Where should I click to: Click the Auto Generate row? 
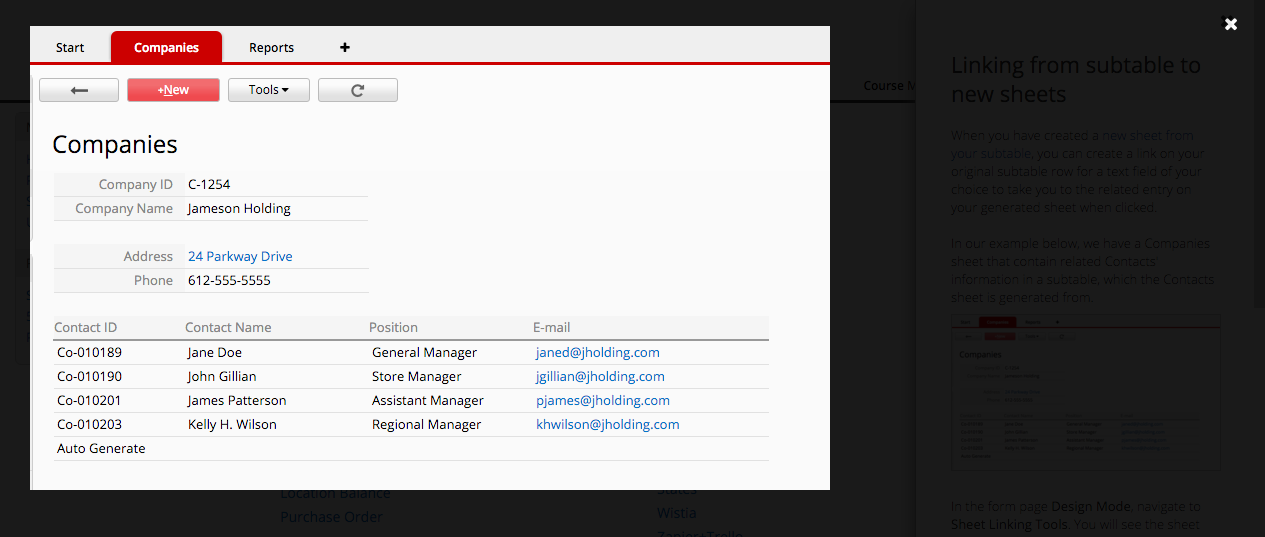point(411,448)
